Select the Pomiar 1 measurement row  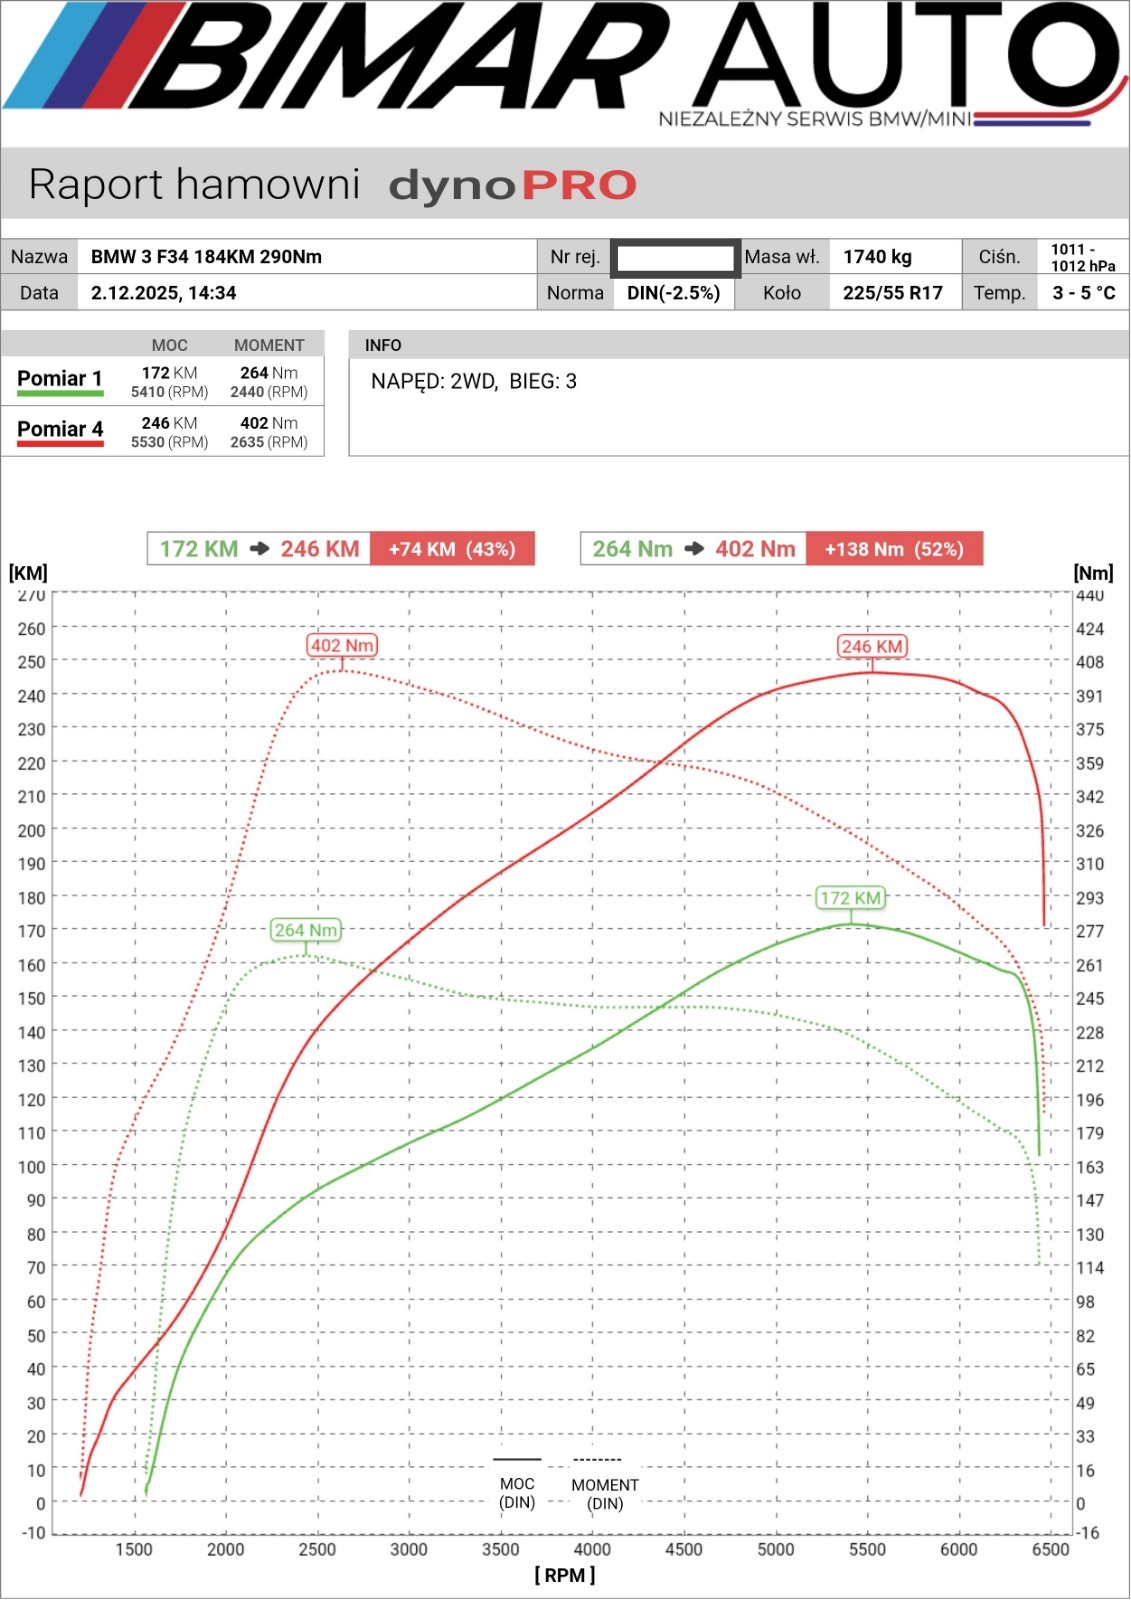pyautogui.click(x=163, y=381)
